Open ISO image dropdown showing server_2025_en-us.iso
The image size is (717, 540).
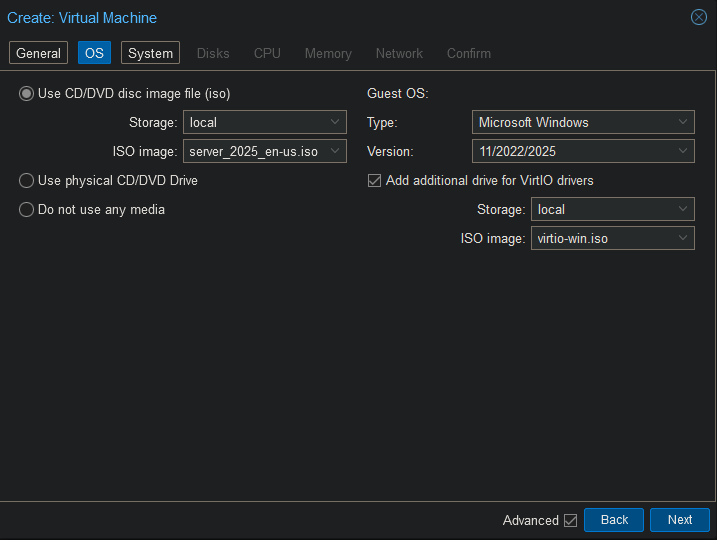(335, 152)
